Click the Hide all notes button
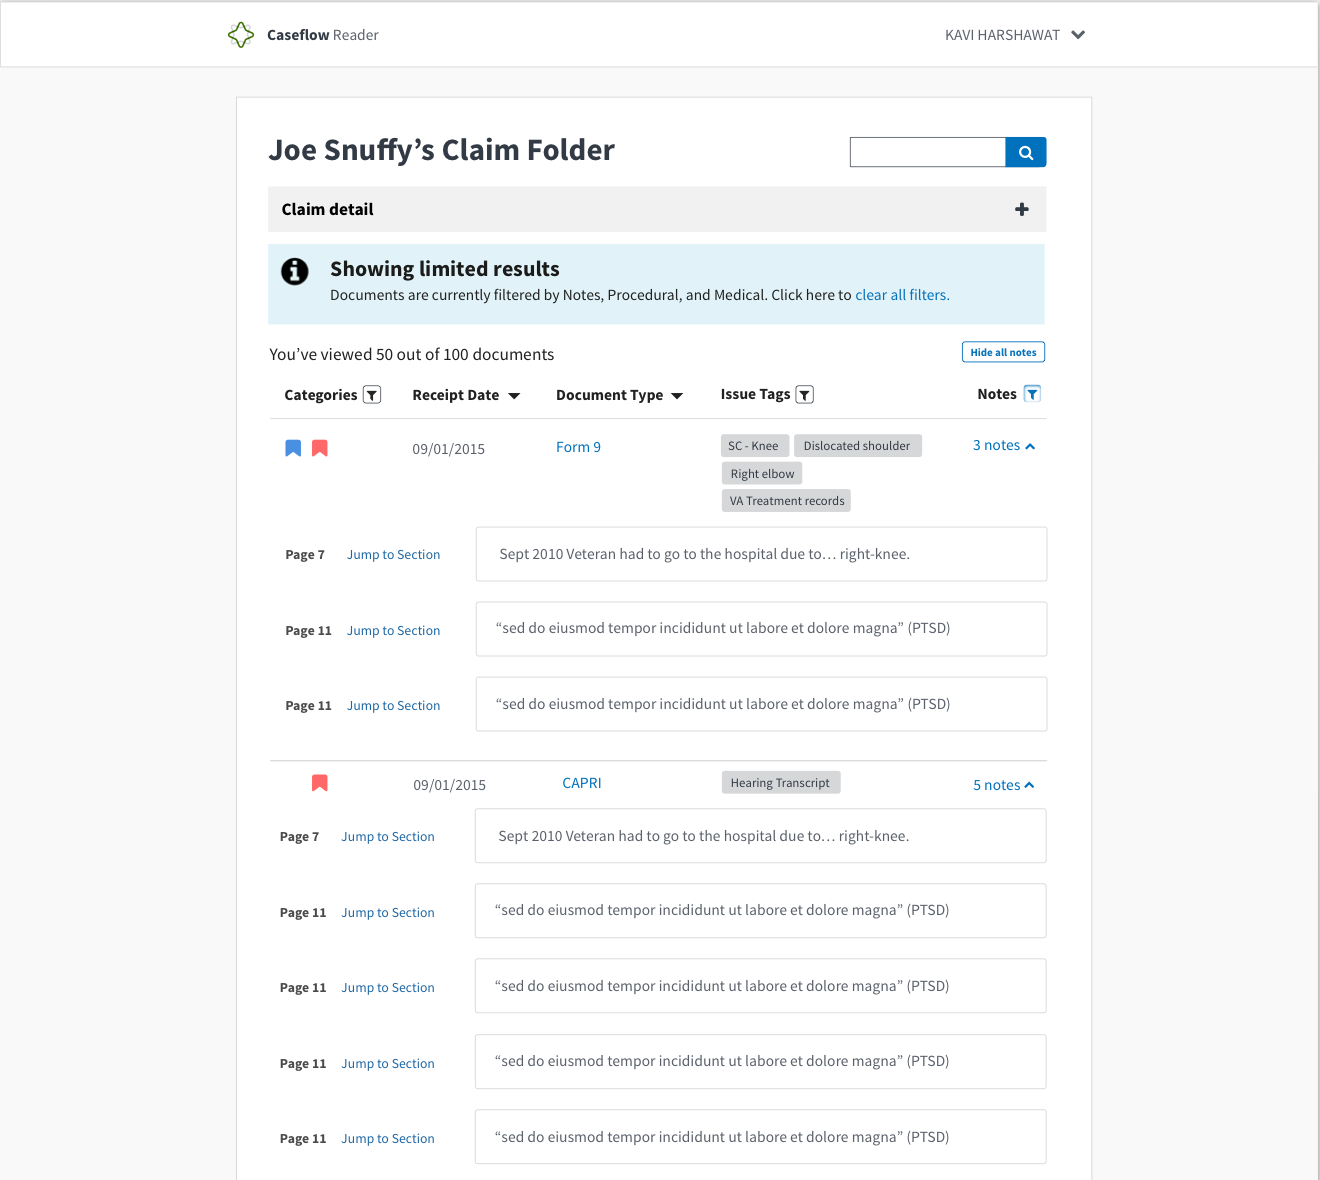Image resolution: width=1320 pixels, height=1180 pixels. pos(1003,352)
